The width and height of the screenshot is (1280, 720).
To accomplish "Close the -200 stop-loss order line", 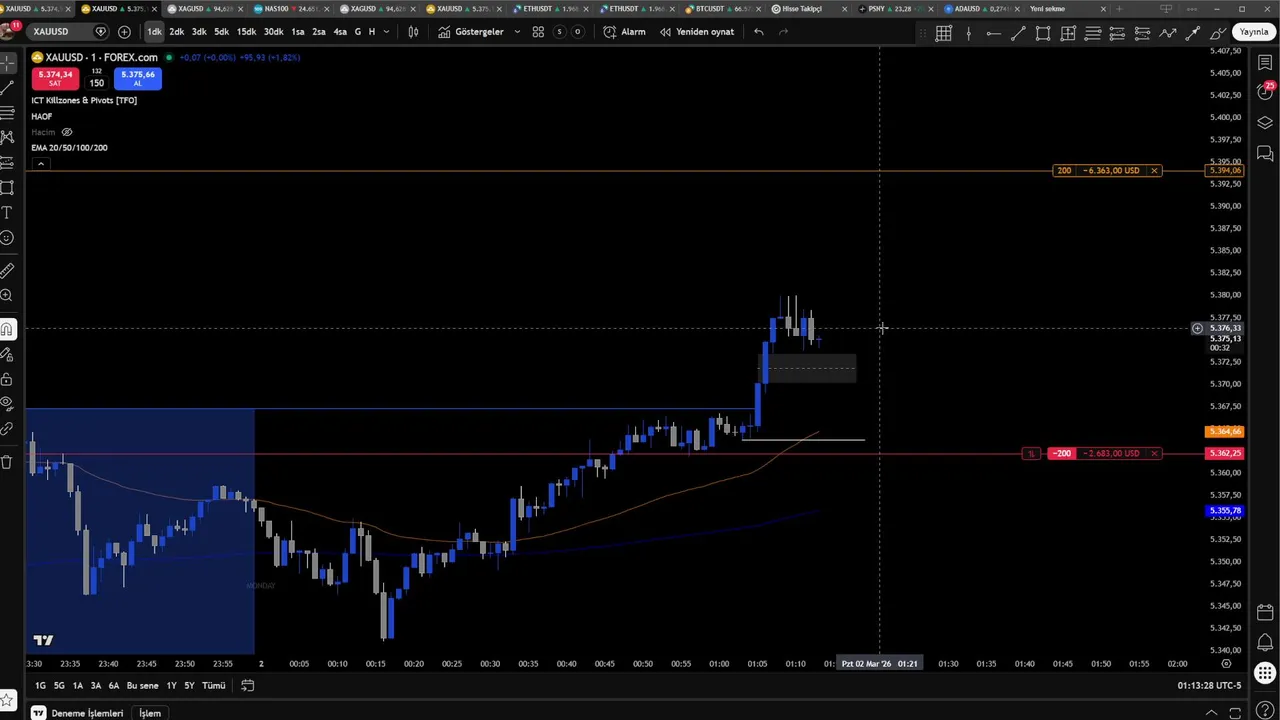I will click(x=1154, y=454).
